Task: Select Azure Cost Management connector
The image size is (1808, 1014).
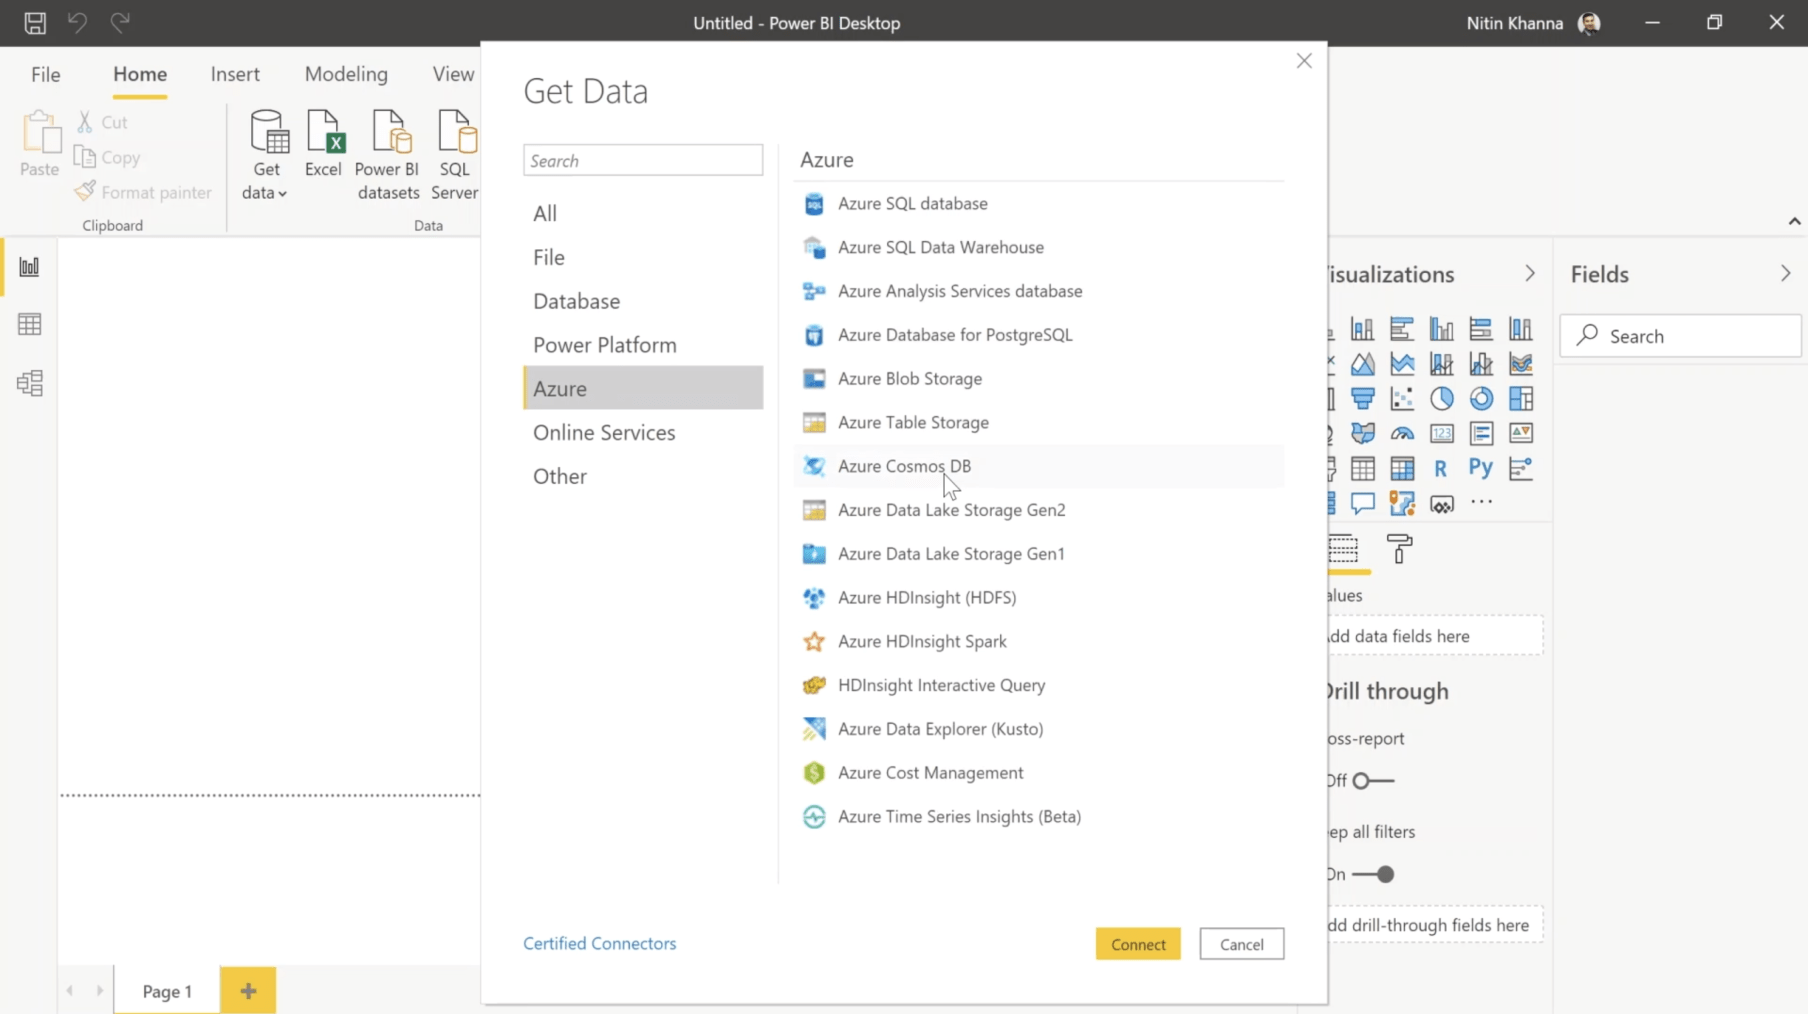Action: [1039, 773]
